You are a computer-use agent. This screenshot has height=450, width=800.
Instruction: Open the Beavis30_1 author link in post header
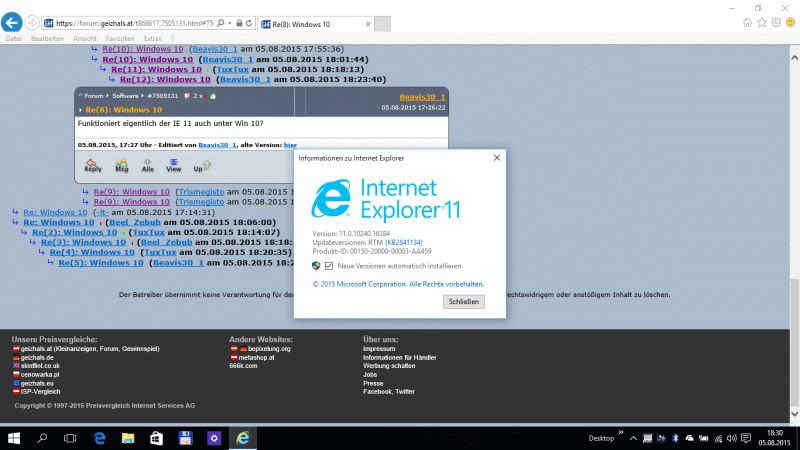point(422,97)
